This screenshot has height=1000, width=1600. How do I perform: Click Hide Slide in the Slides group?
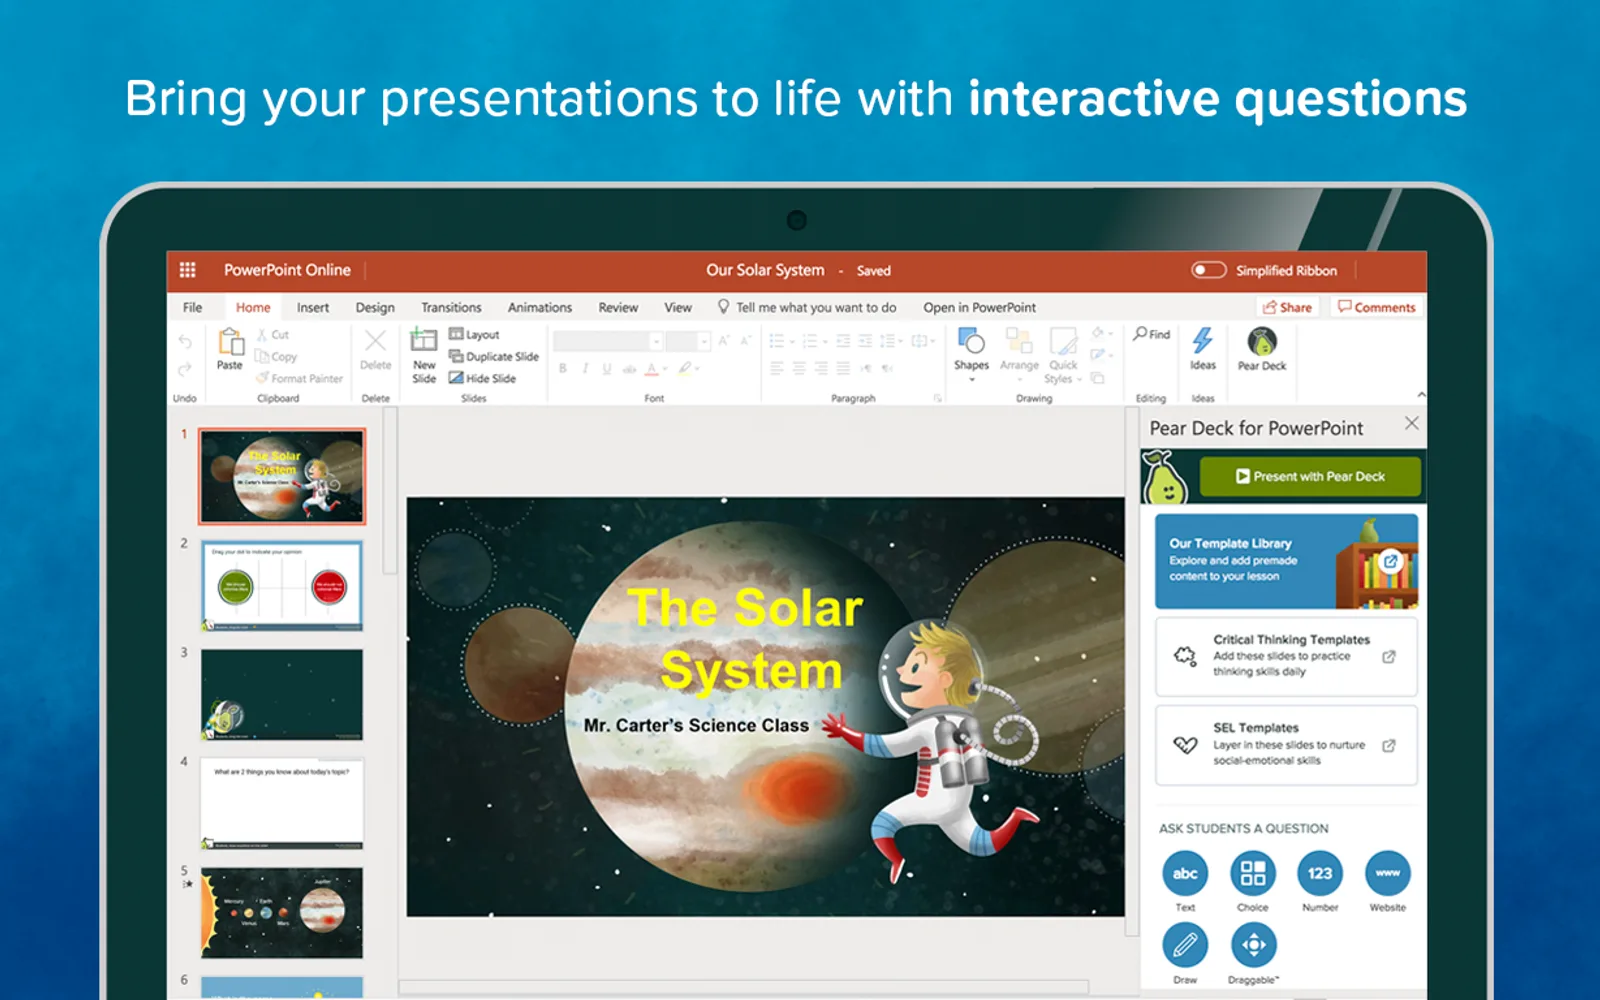pyautogui.click(x=482, y=378)
